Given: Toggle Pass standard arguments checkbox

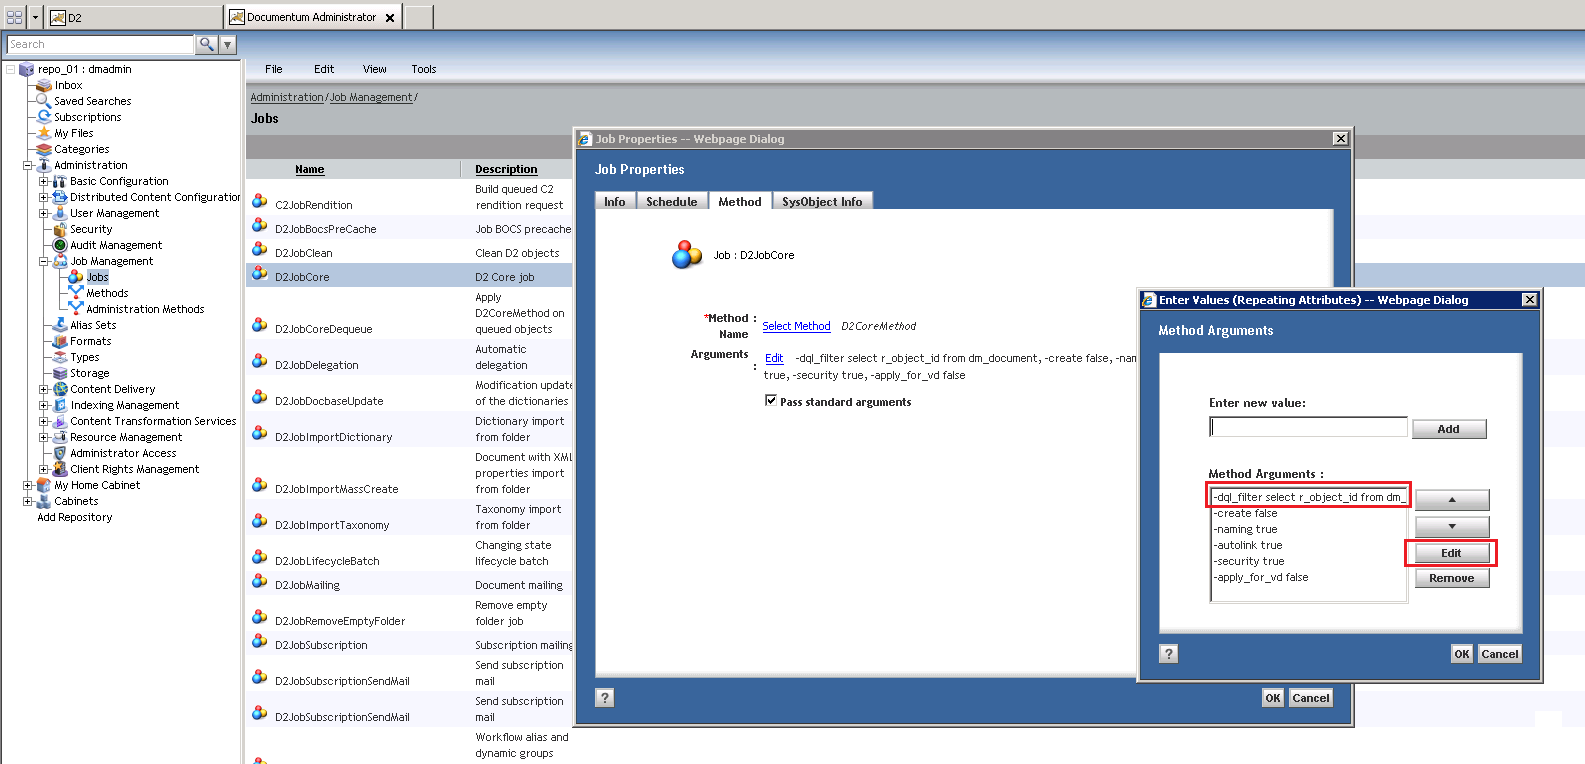Looking at the screenshot, I should (x=770, y=400).
